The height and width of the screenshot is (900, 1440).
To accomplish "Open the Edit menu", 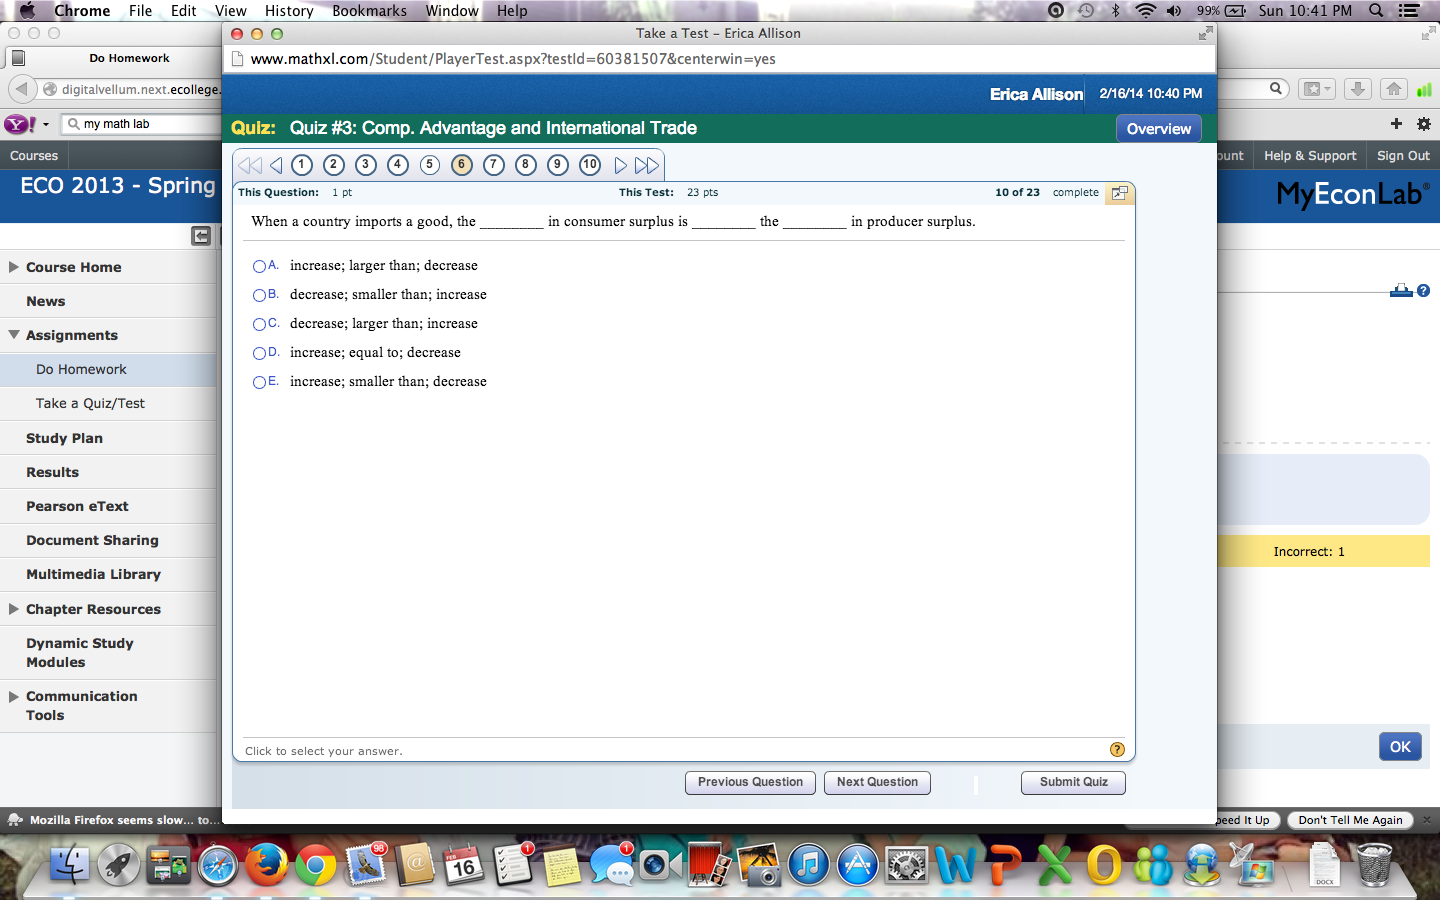I will pyautogui.click(x=183, y=11).
